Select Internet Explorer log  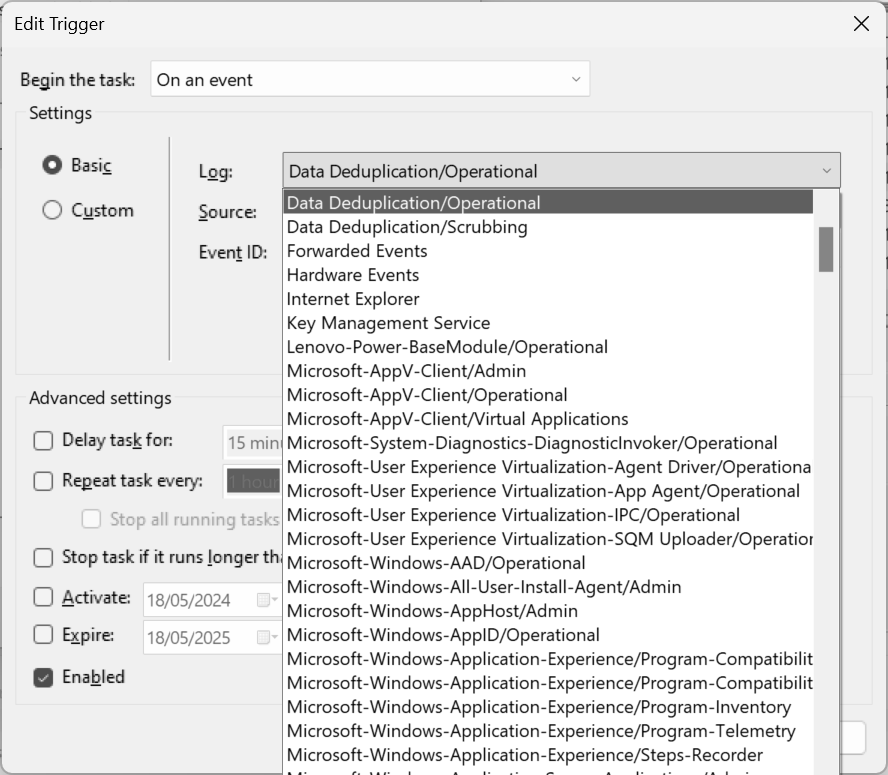point(548,299)
